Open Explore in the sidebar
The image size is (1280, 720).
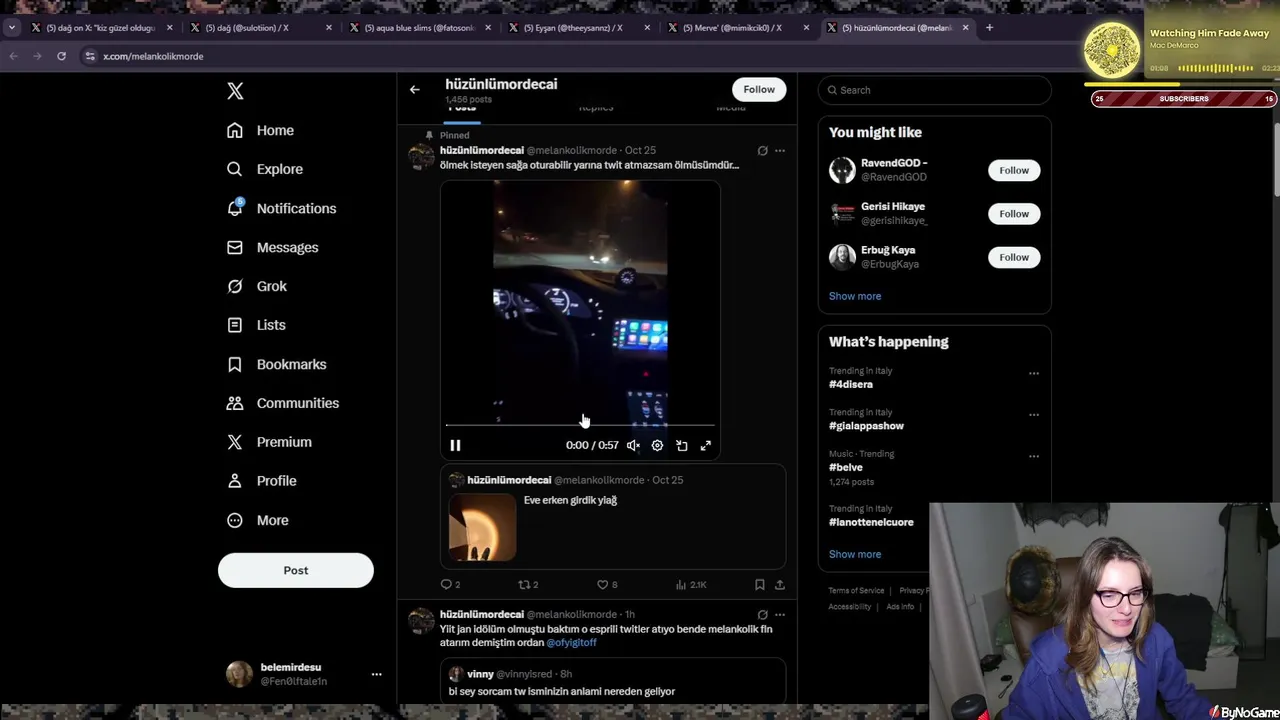point(265,169)
